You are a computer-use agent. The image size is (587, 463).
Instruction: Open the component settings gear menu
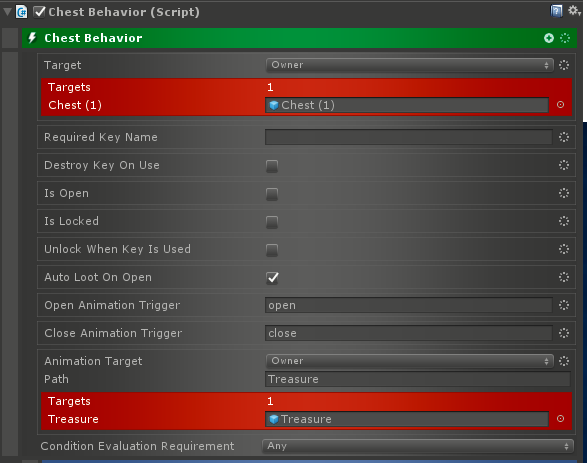(x=574, y=10)
